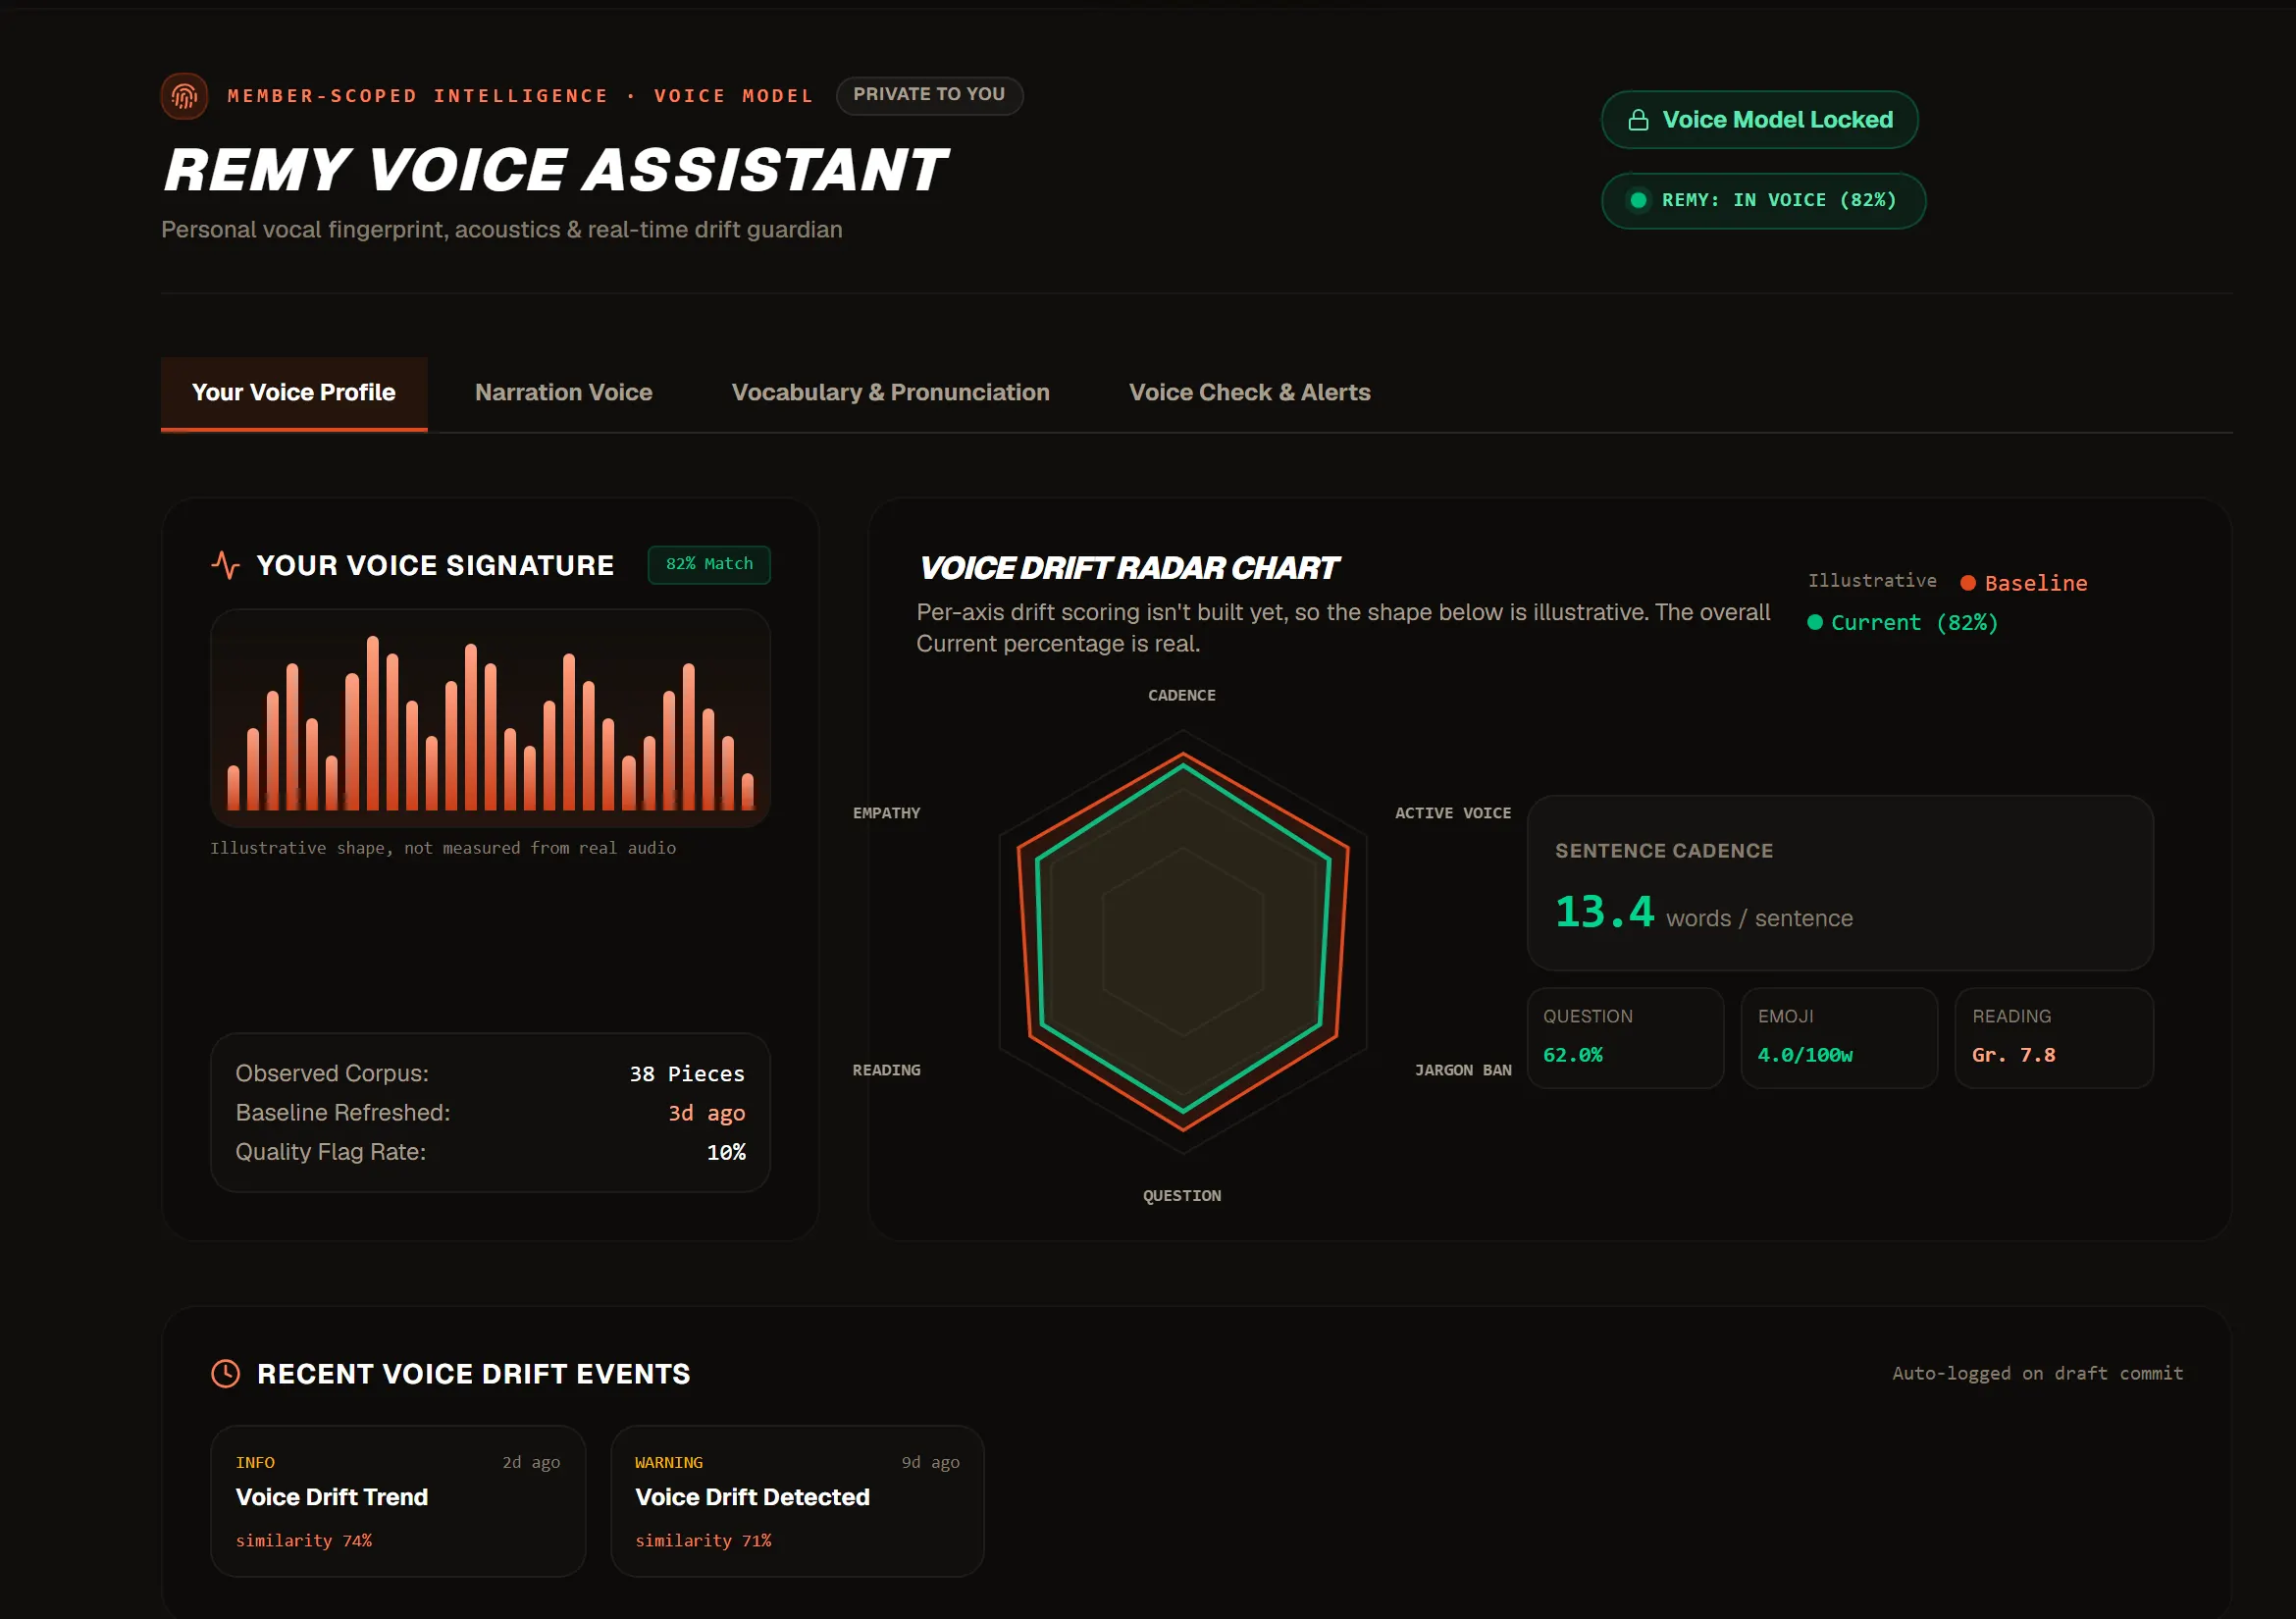Click the 10% quality flag rate value

726,1152
